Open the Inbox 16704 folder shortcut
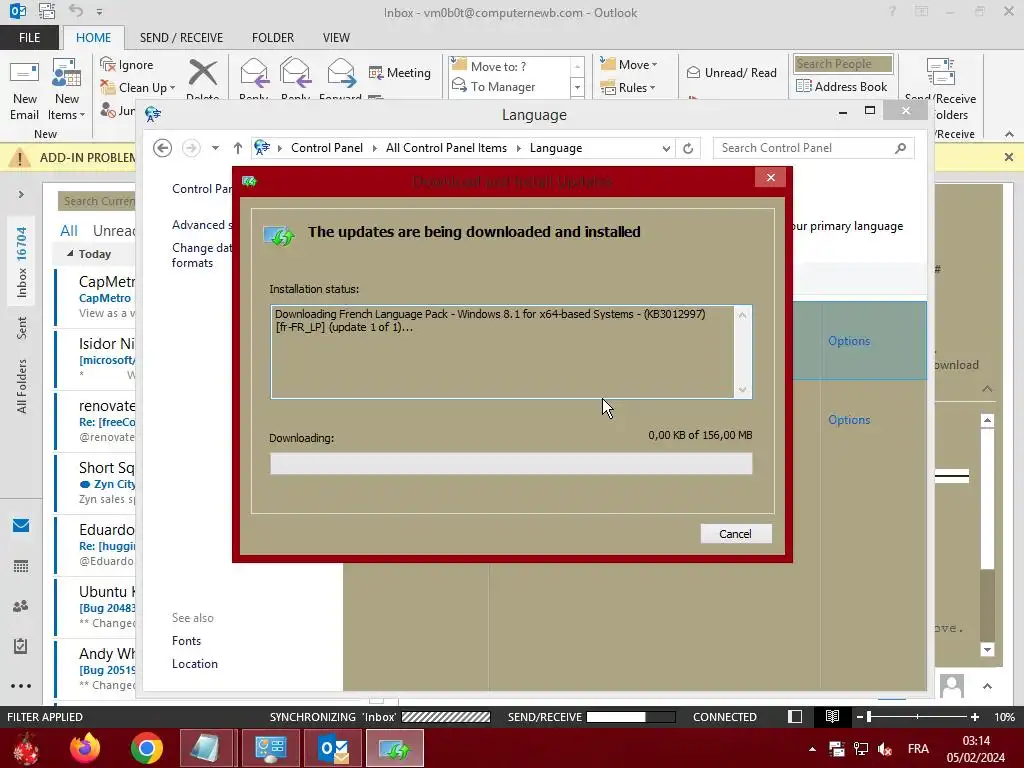This screenshot has height=768, width=1024. coord(22,263)
